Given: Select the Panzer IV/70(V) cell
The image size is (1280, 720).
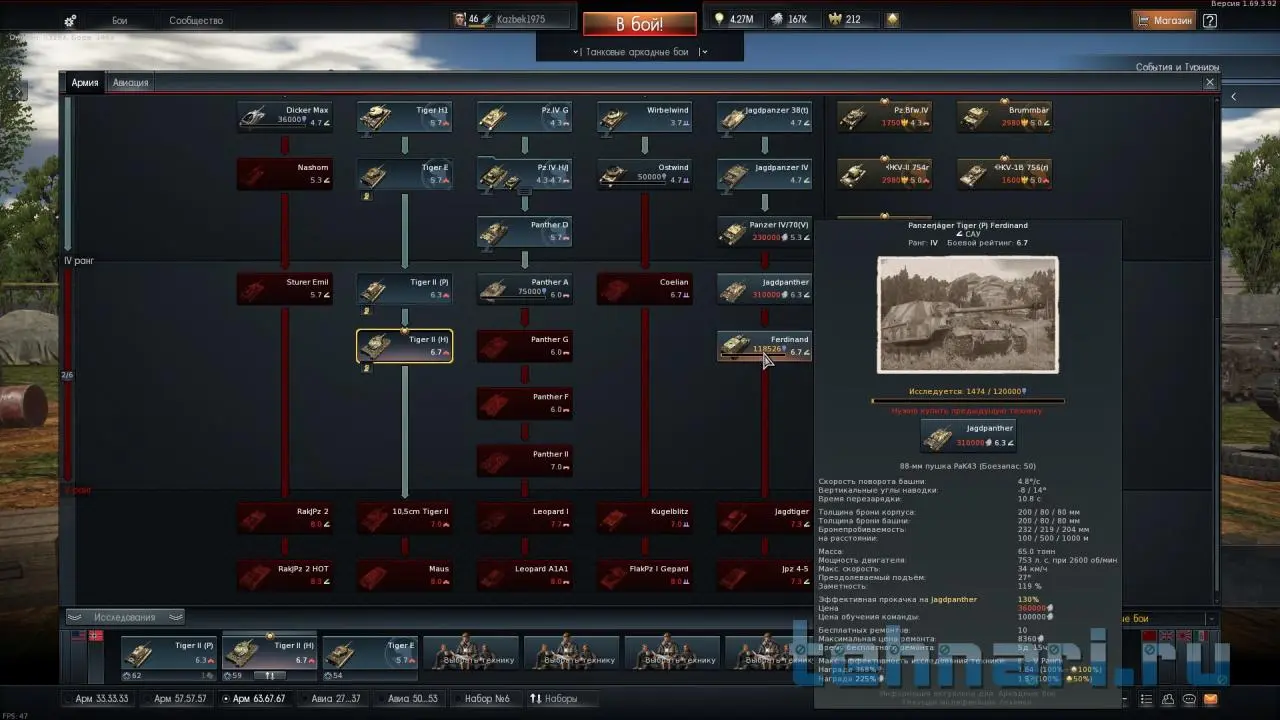Looking at the screenshot, I should point(765,231).
